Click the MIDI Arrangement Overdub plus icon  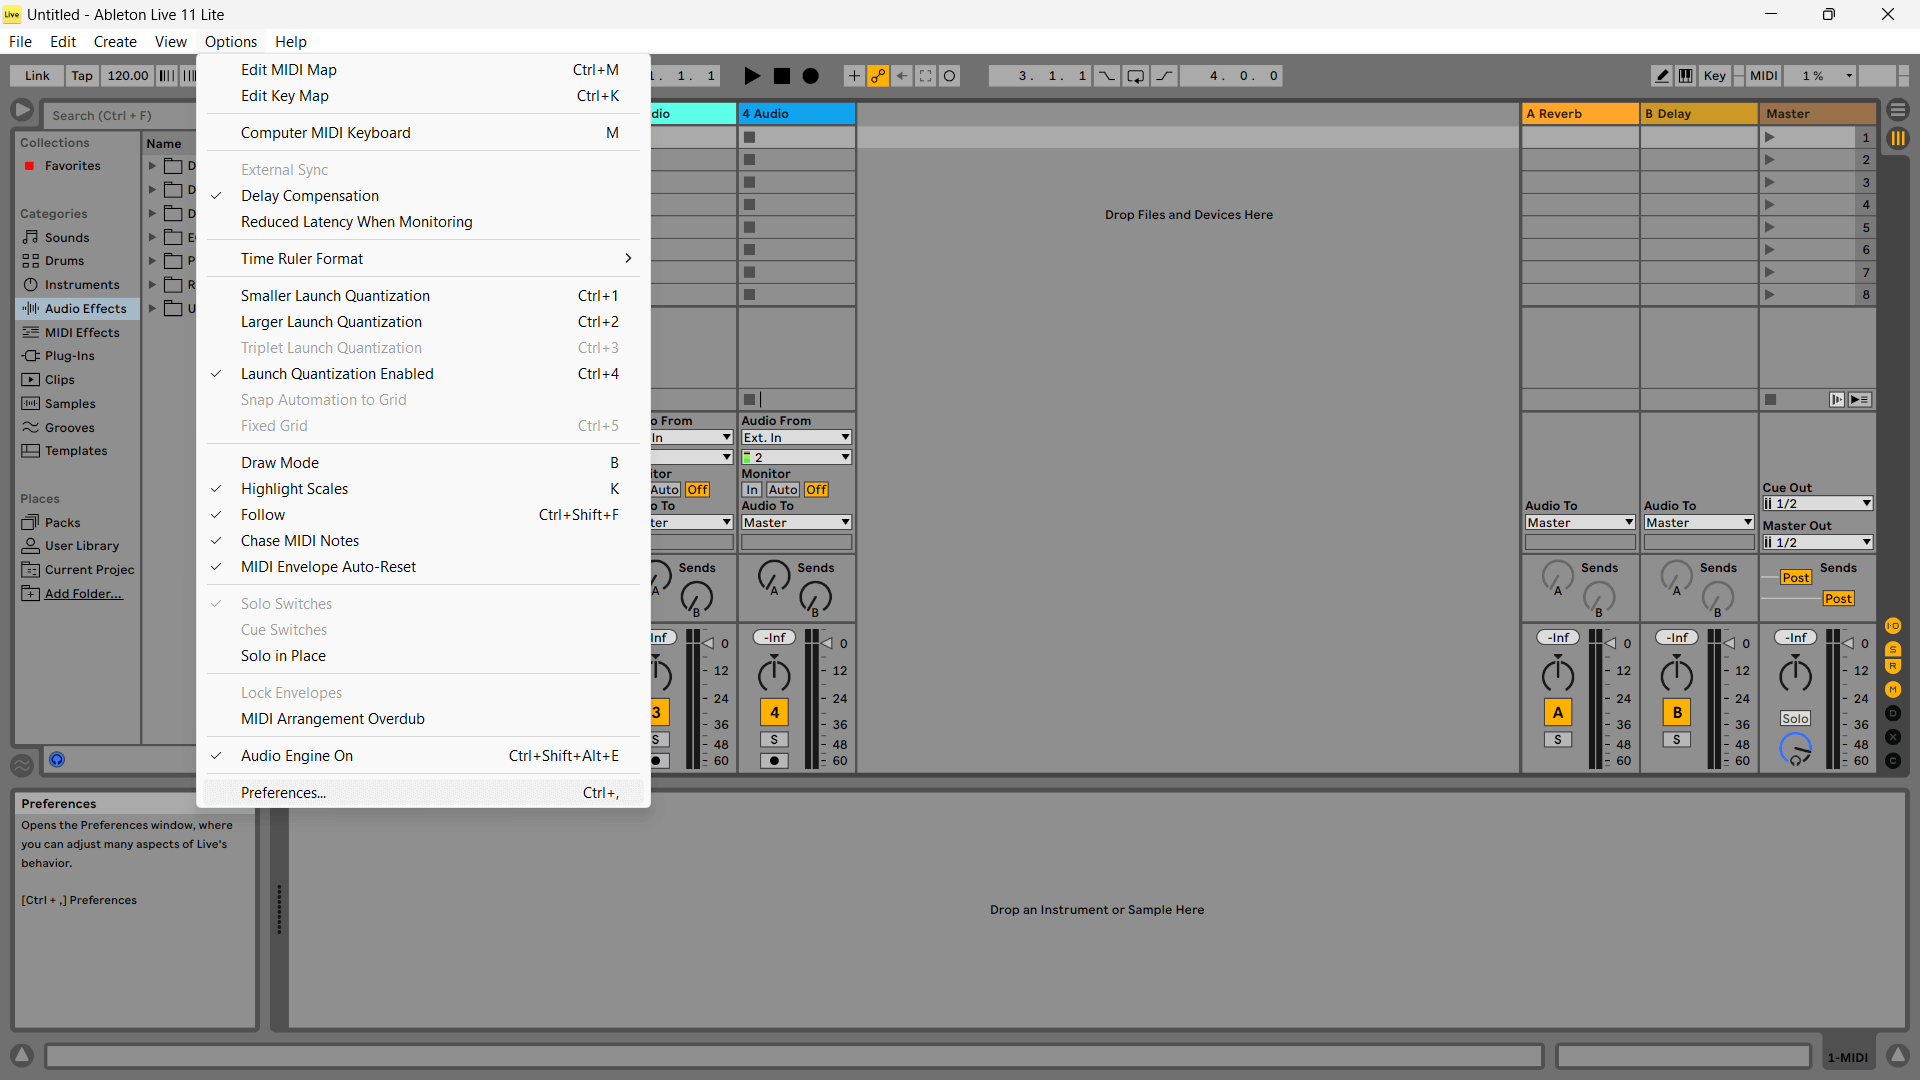tap(854, 76)
